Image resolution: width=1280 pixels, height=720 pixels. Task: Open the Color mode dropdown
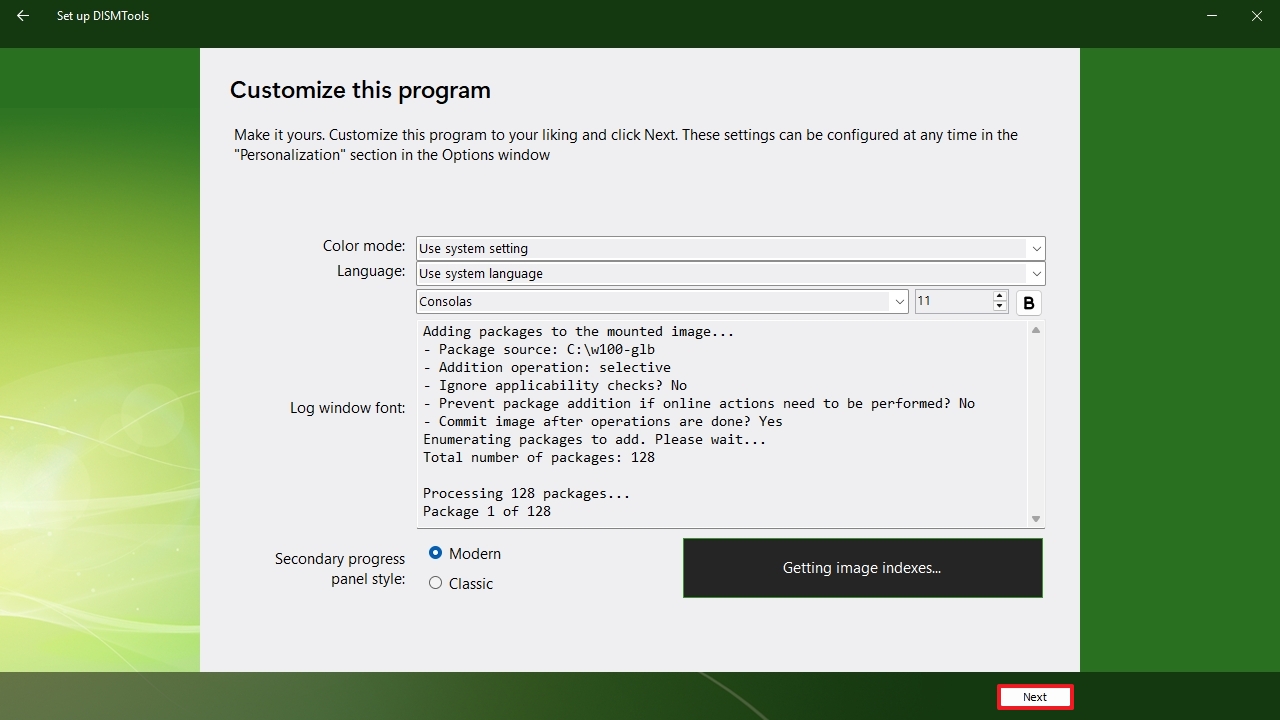(731, 248)
